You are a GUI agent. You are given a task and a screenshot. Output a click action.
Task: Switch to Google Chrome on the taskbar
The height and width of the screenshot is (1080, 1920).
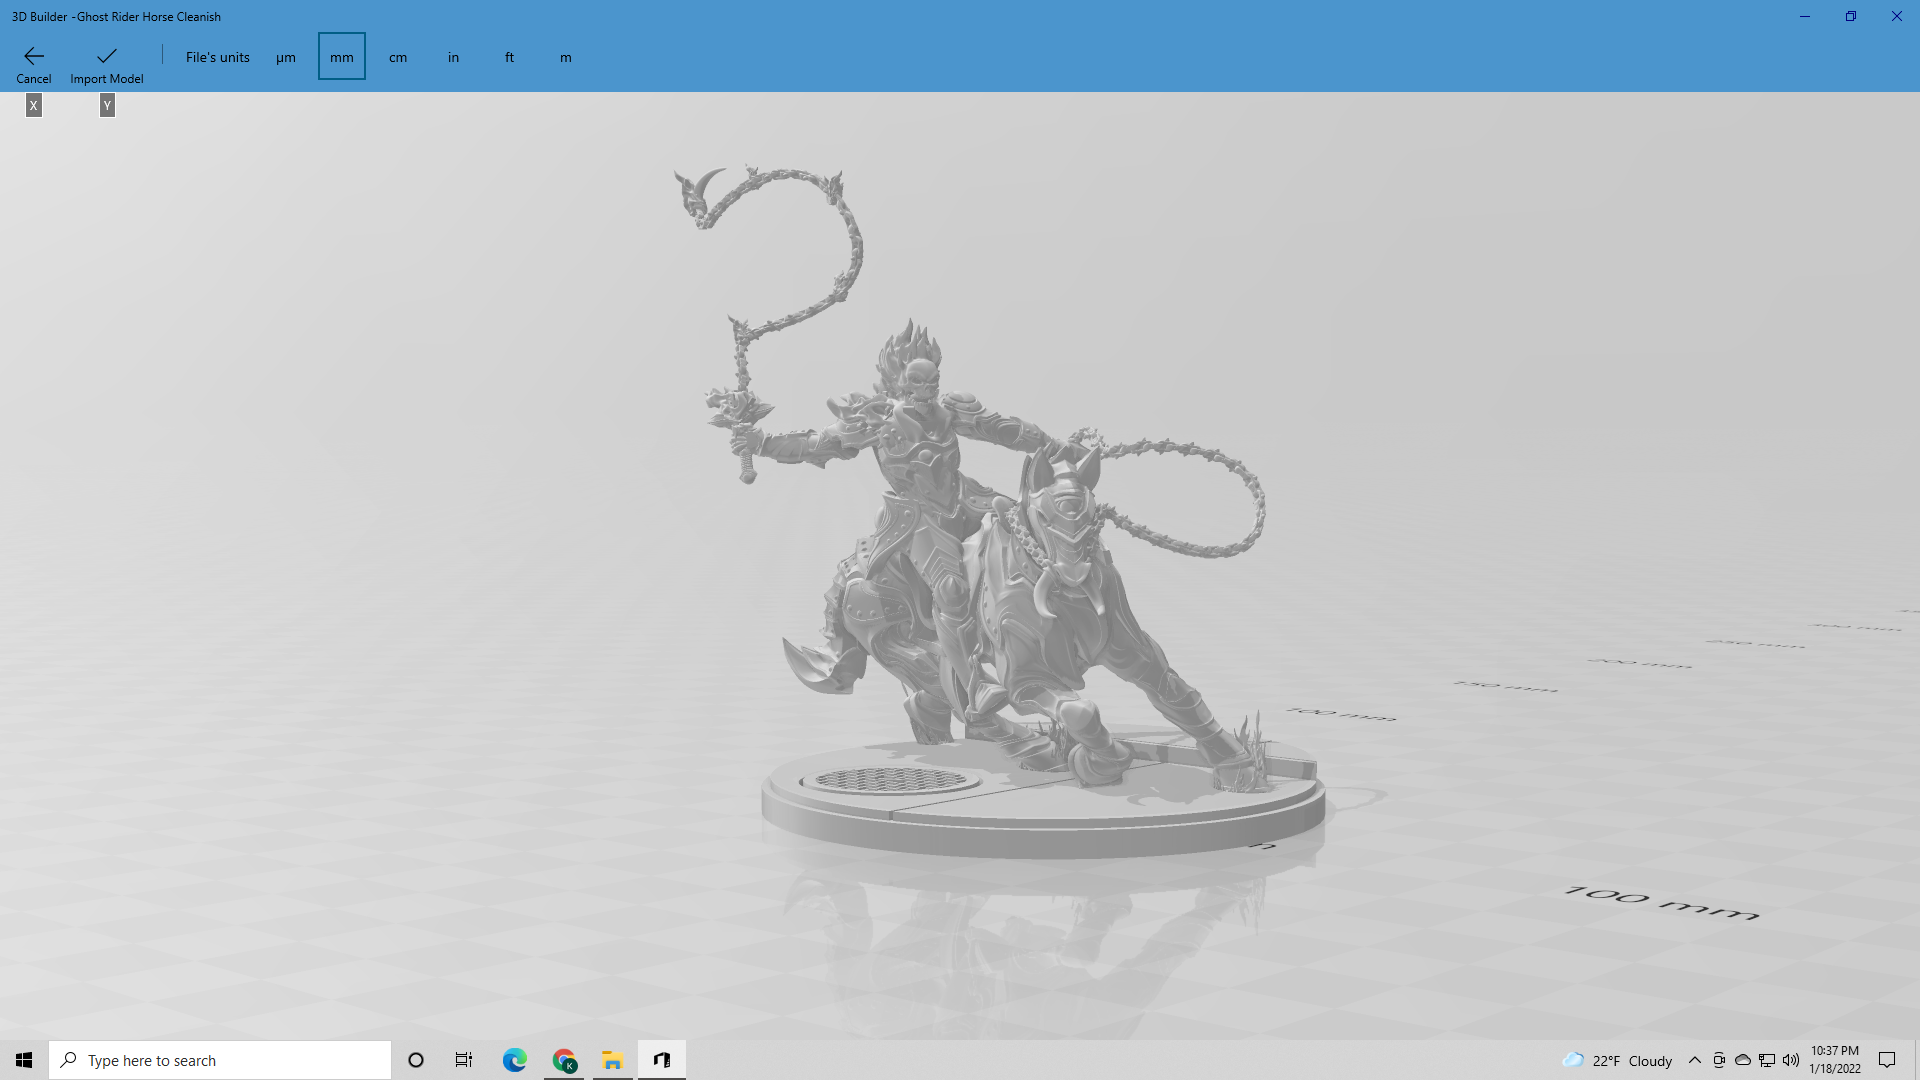[x=564, y=1060]
